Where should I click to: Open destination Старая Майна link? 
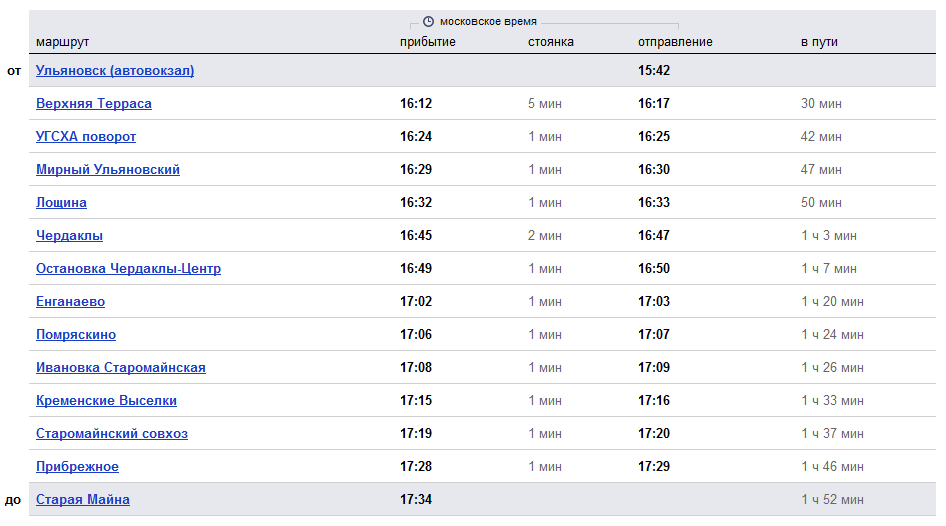[x=83, y=499]
